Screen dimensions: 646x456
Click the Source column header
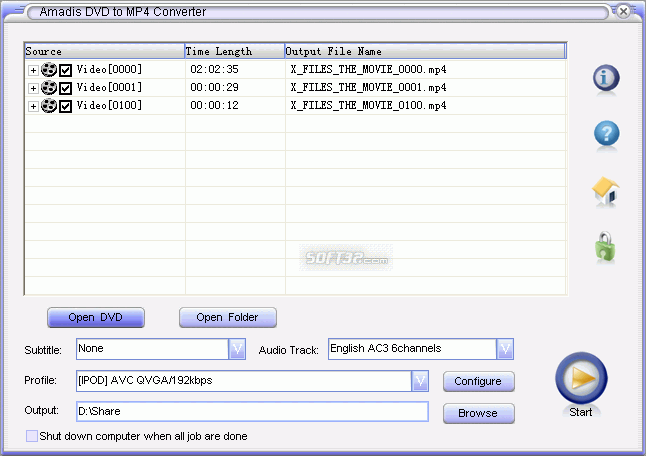104,51
